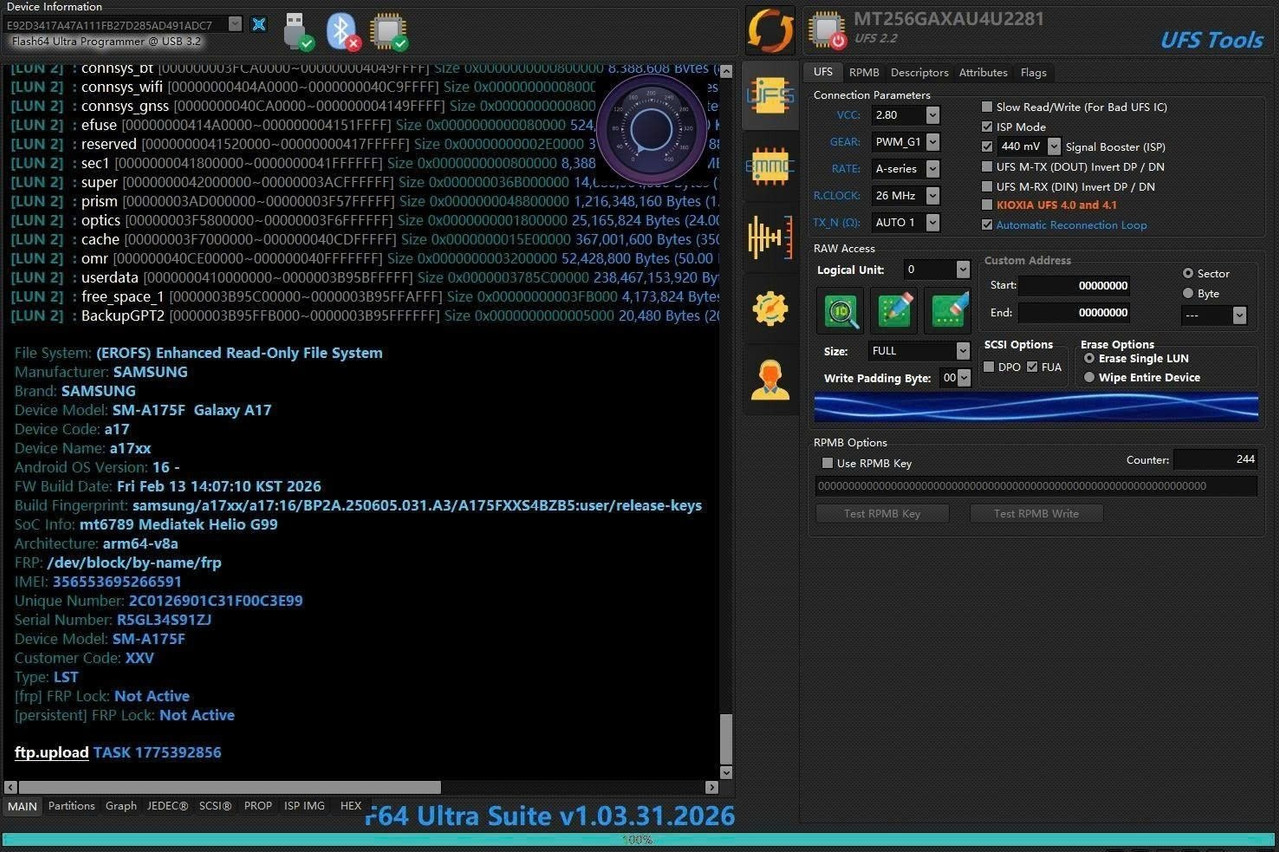The image size is (1279, 852).
Task: Open the UFS chip mode in sidebar
Action: tap(770, 95)
